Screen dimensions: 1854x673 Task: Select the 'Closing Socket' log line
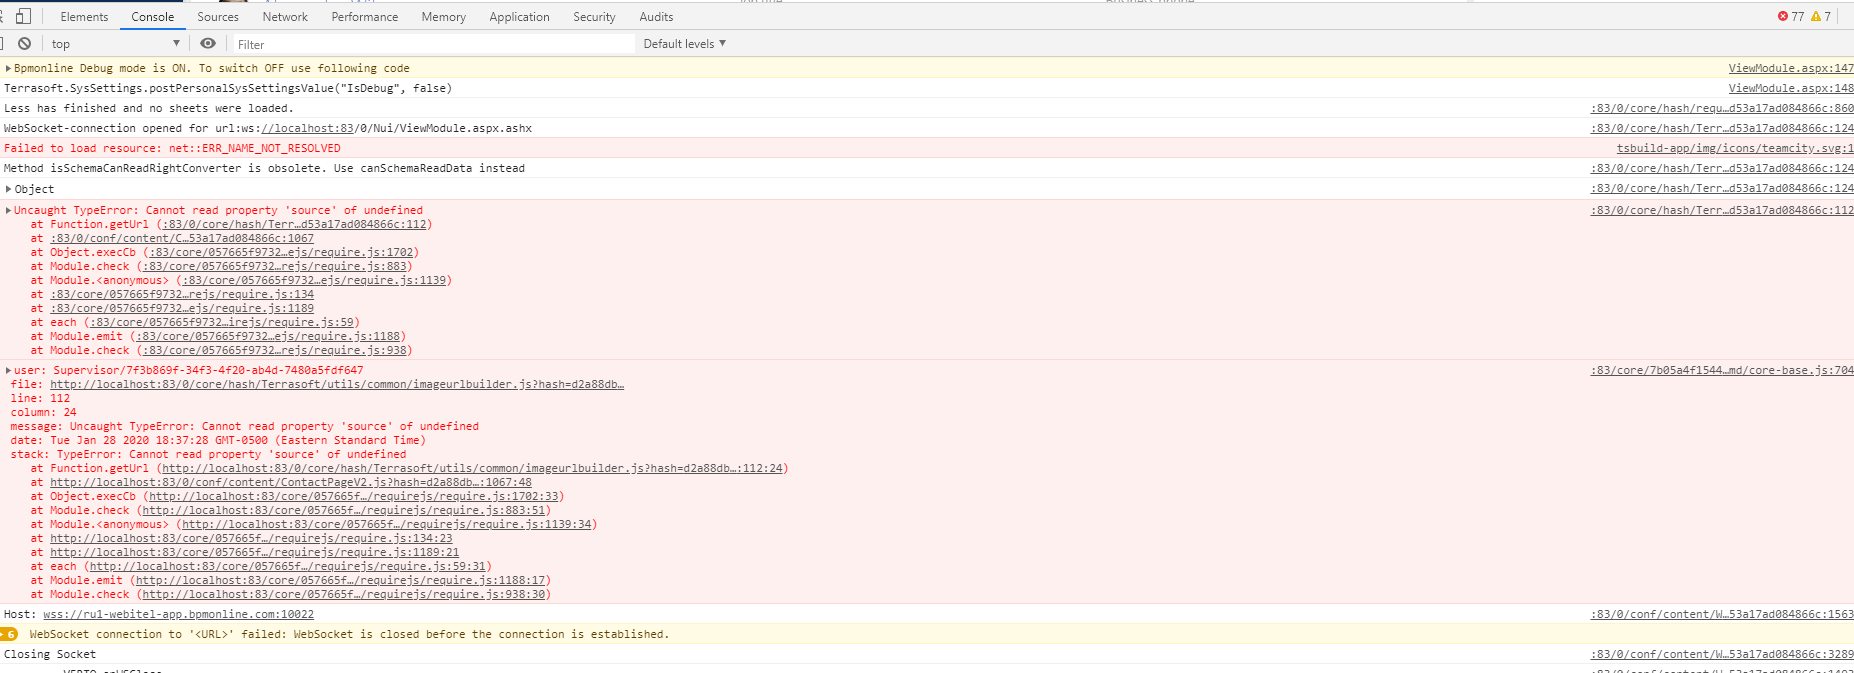click(x=50, y=654)
